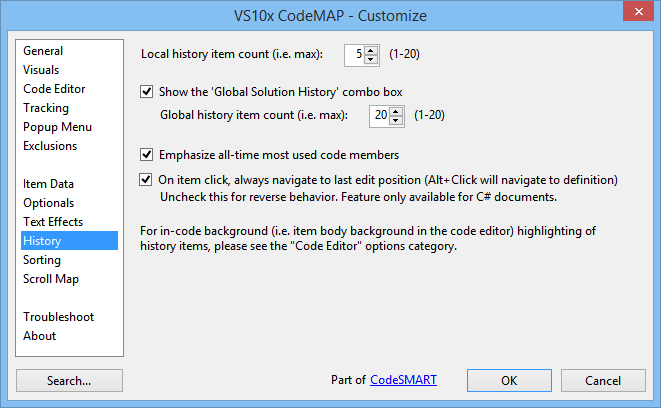Toggle navigate to last edit position checkbox
The image size is (661, 408).
[x=146, y=180]
